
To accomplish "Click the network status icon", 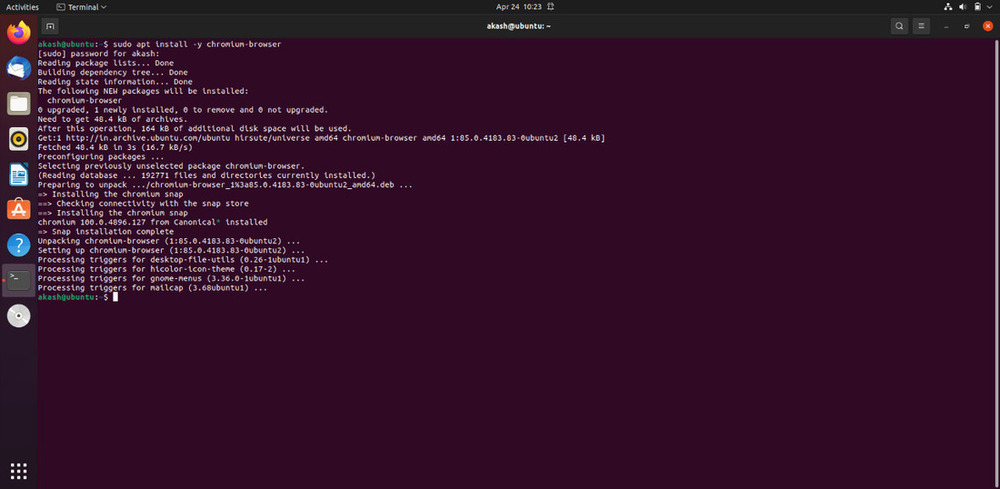I will tap(947, 7).
